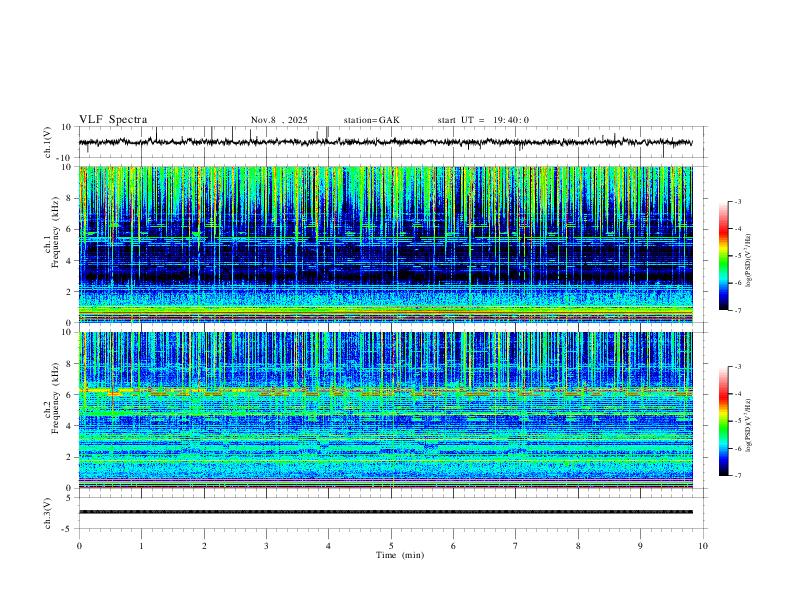Click the time axis tick label '9'
This screenshot has width=792, height=612.
pyautogui.click(x=640, y=546)
